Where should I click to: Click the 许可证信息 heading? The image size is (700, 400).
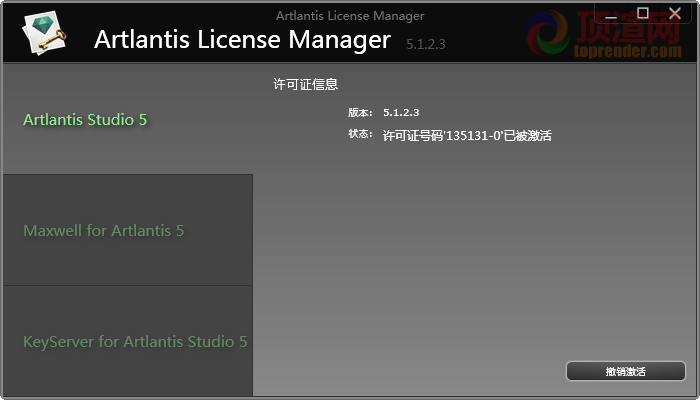pyautogui.click(x=305, y=84)
